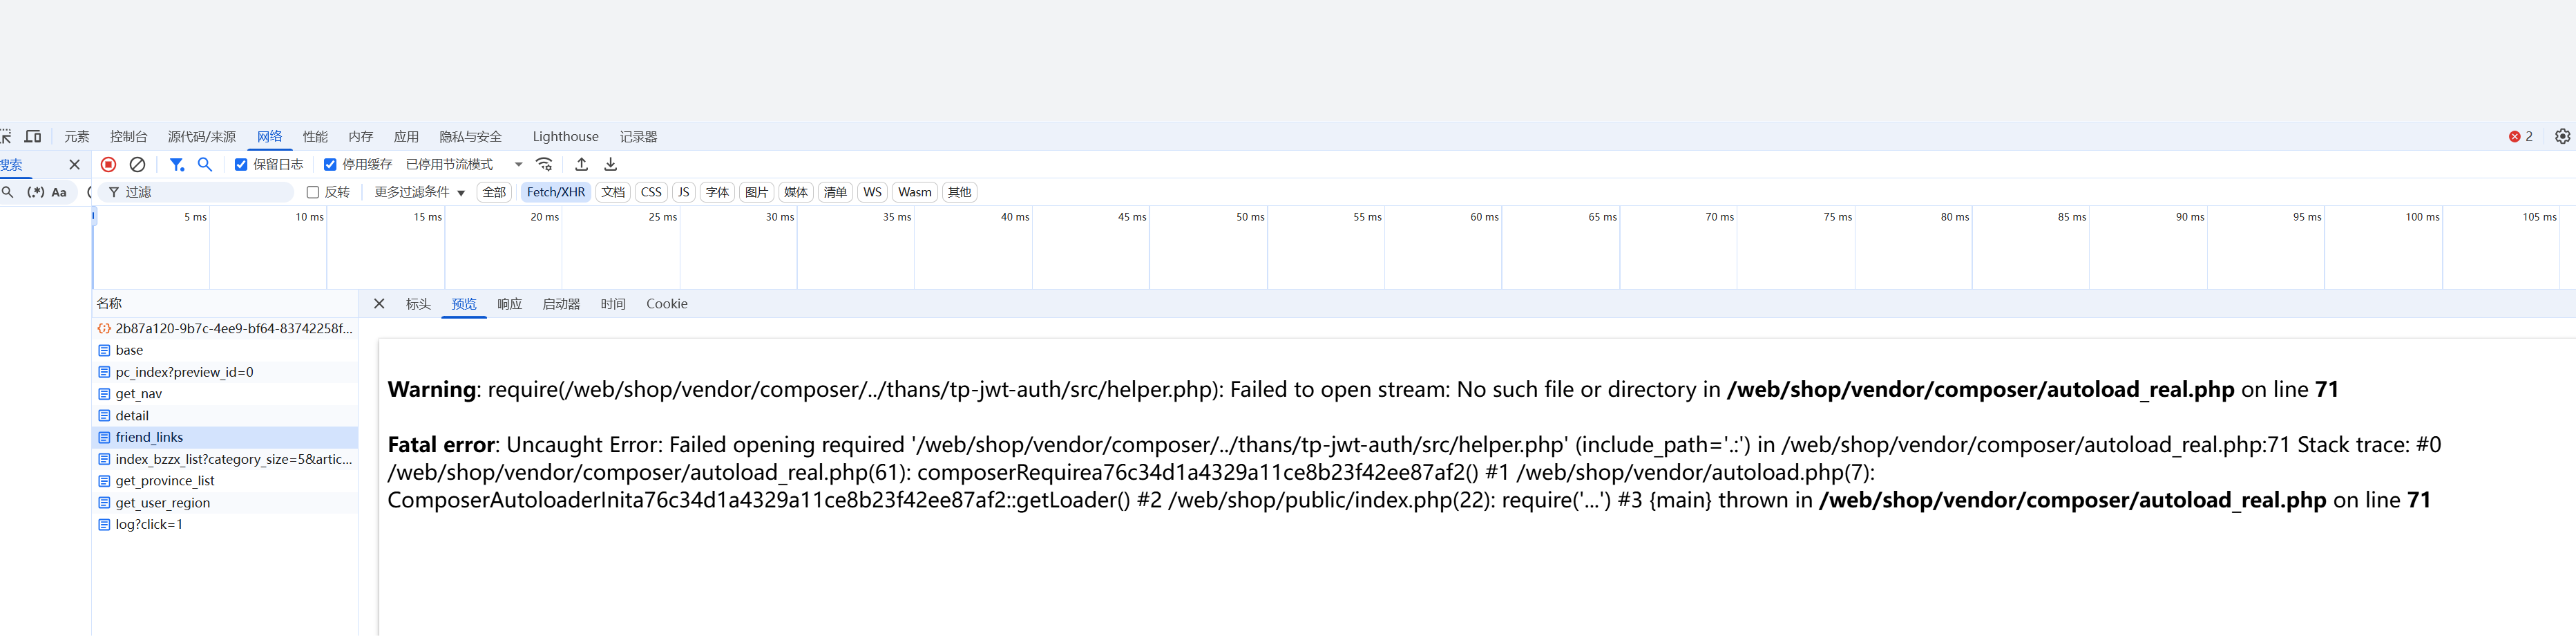2576x636 pixels.
Task: Filter requests by WS type
Action: coord(872,192)
